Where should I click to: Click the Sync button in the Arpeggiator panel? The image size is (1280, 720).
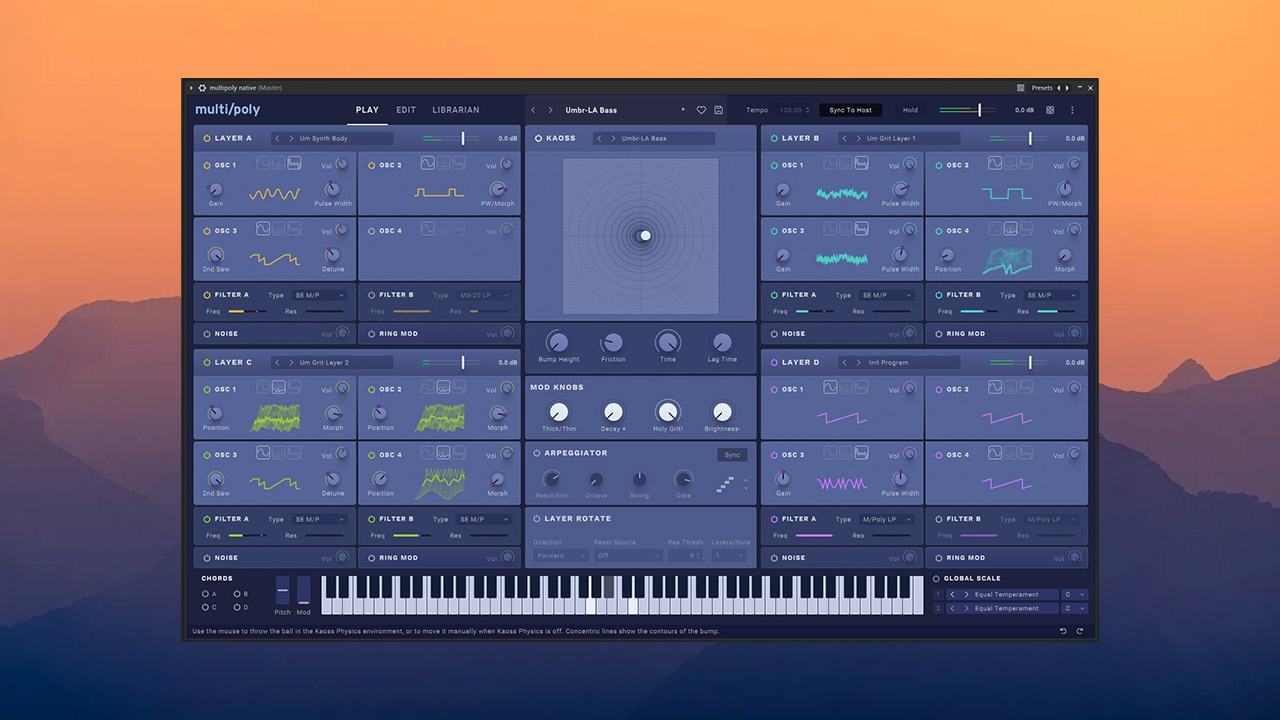[732, 454]
